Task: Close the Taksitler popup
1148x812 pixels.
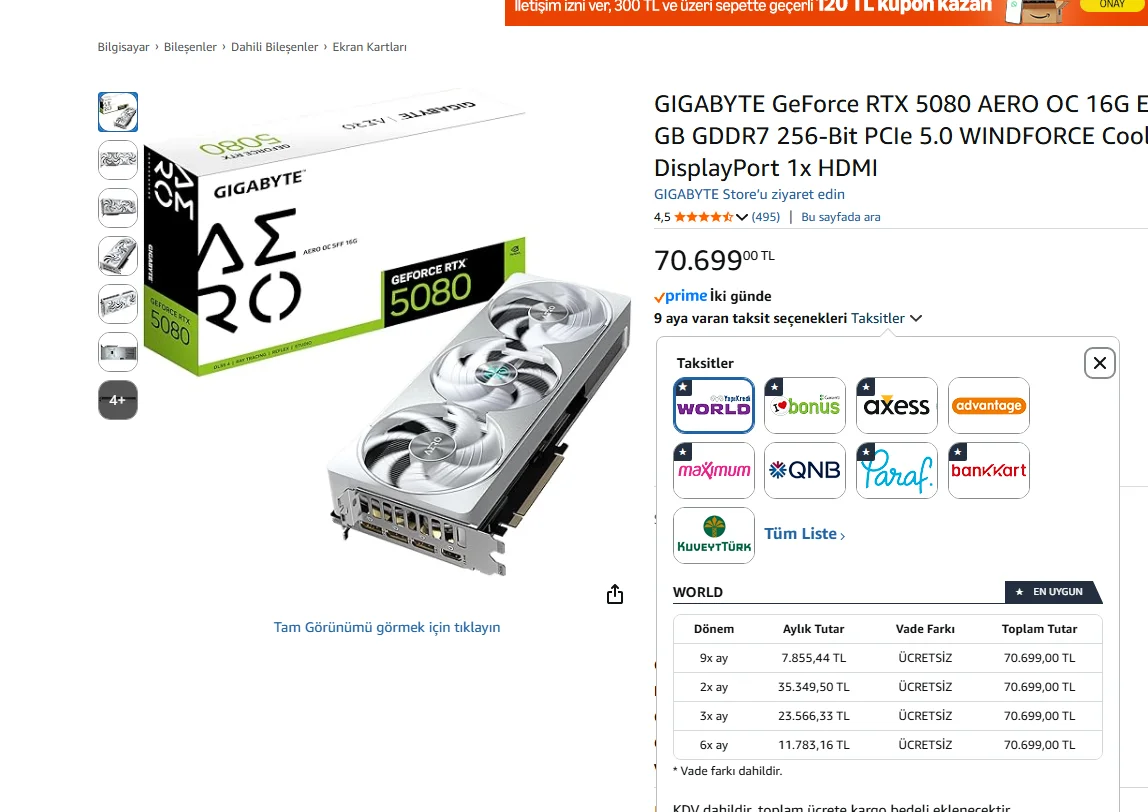Action: coord(1100,363)
